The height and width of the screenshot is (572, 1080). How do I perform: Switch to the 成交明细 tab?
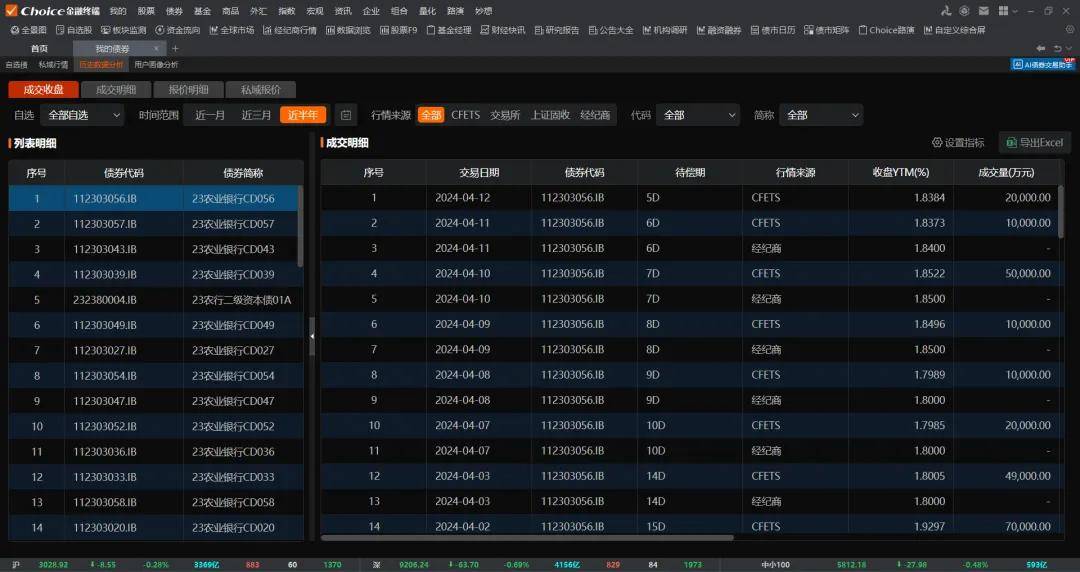pyautogui.click(x=116, y=90)
